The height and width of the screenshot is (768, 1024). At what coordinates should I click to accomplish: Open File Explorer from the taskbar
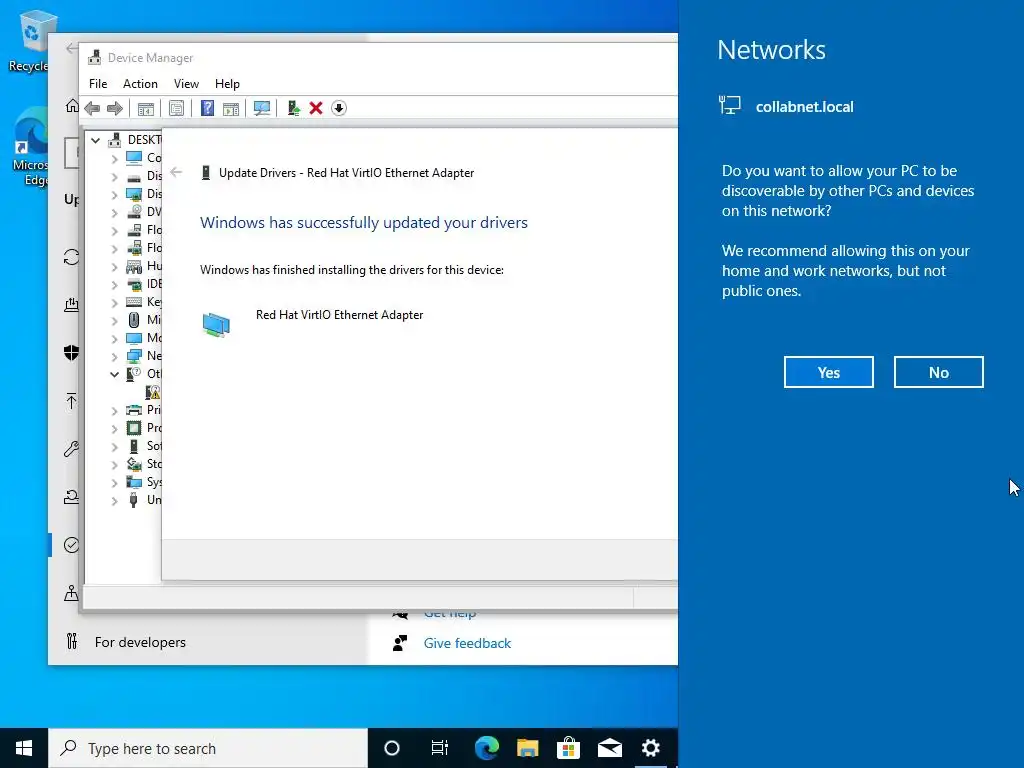tap(528, 748)
